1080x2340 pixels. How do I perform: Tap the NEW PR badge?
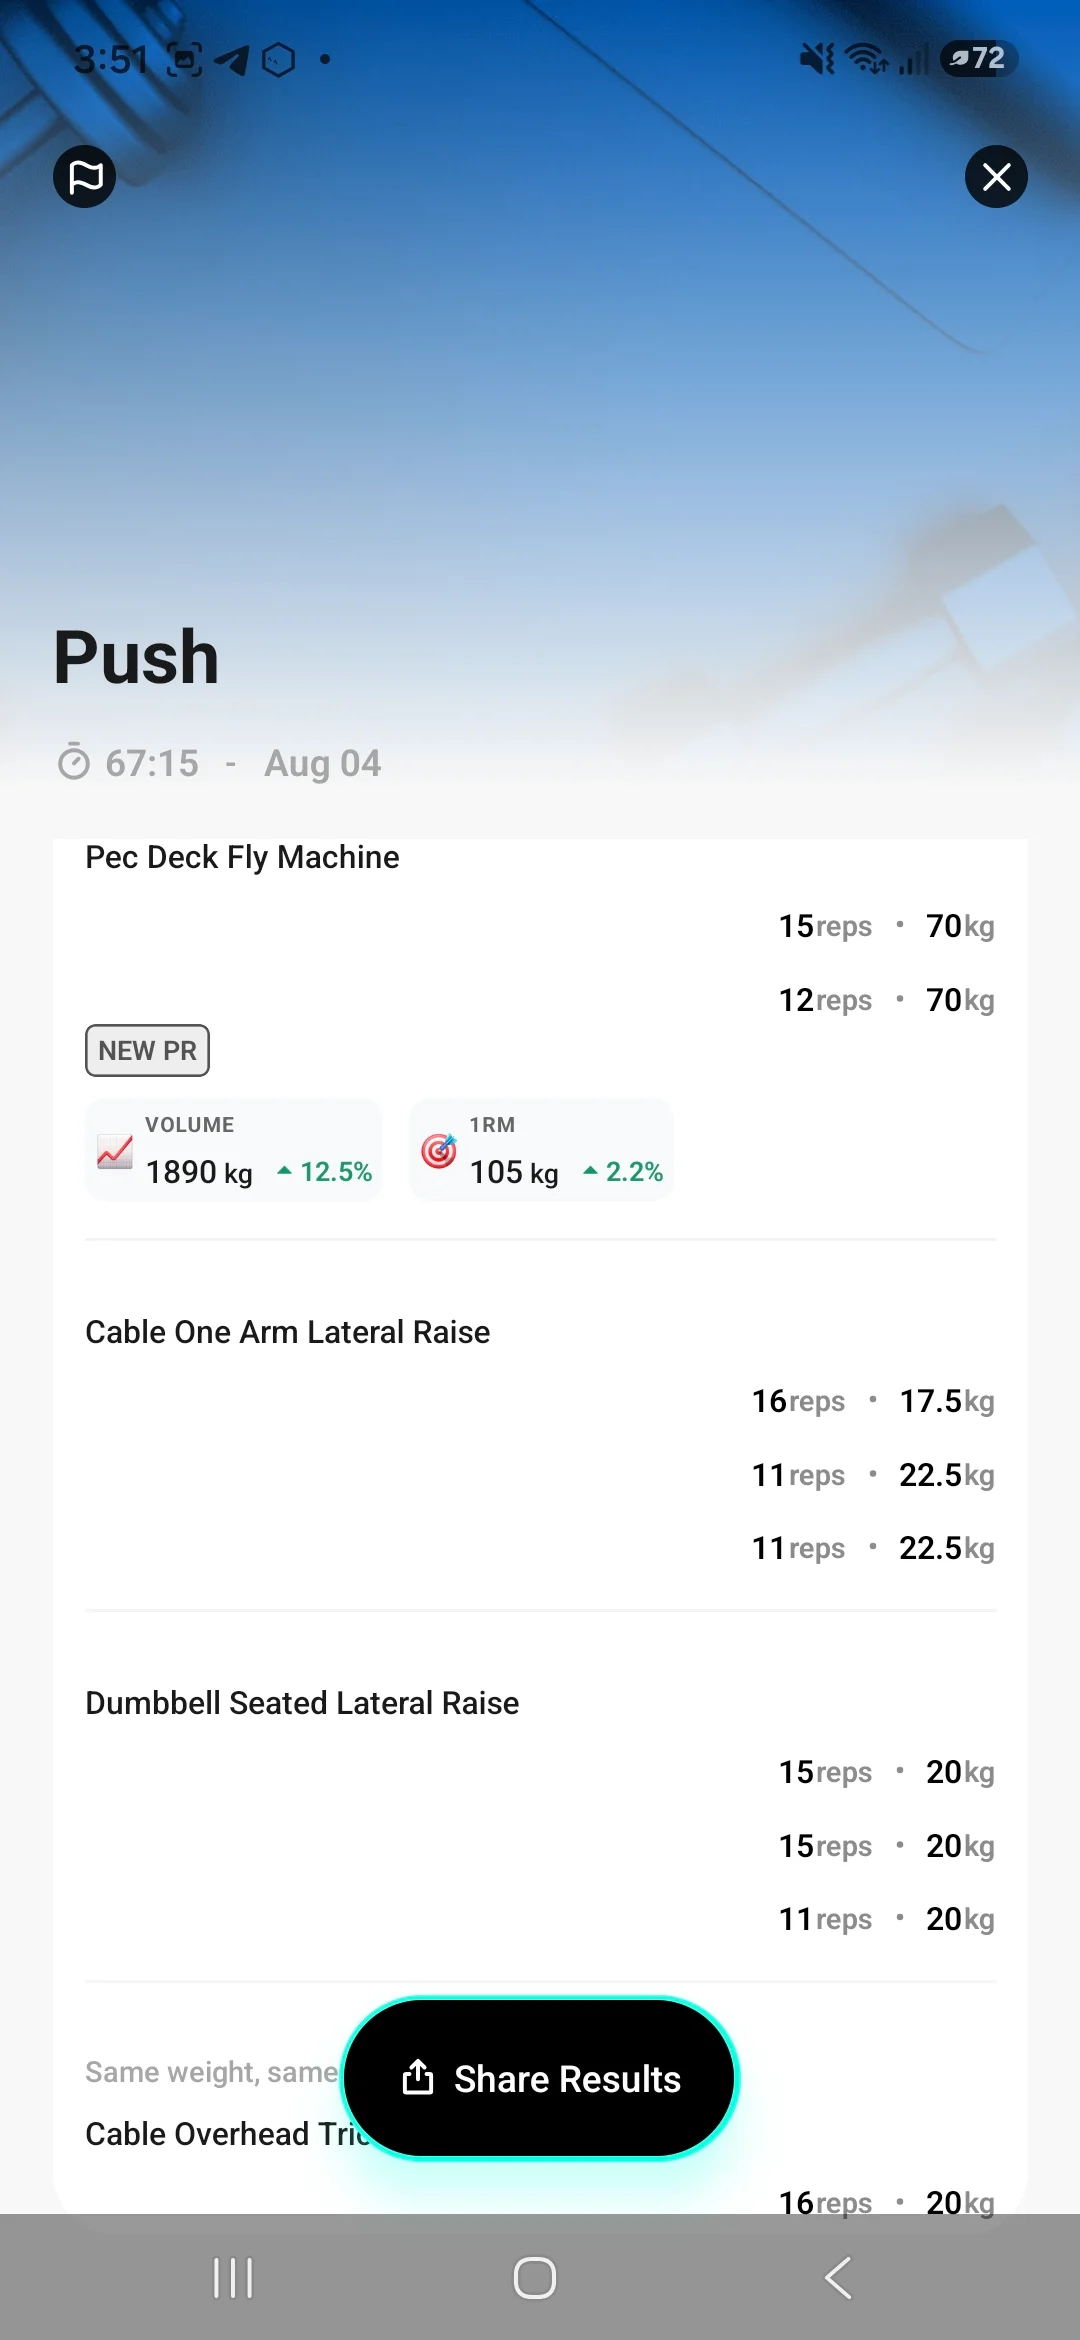147,1050
